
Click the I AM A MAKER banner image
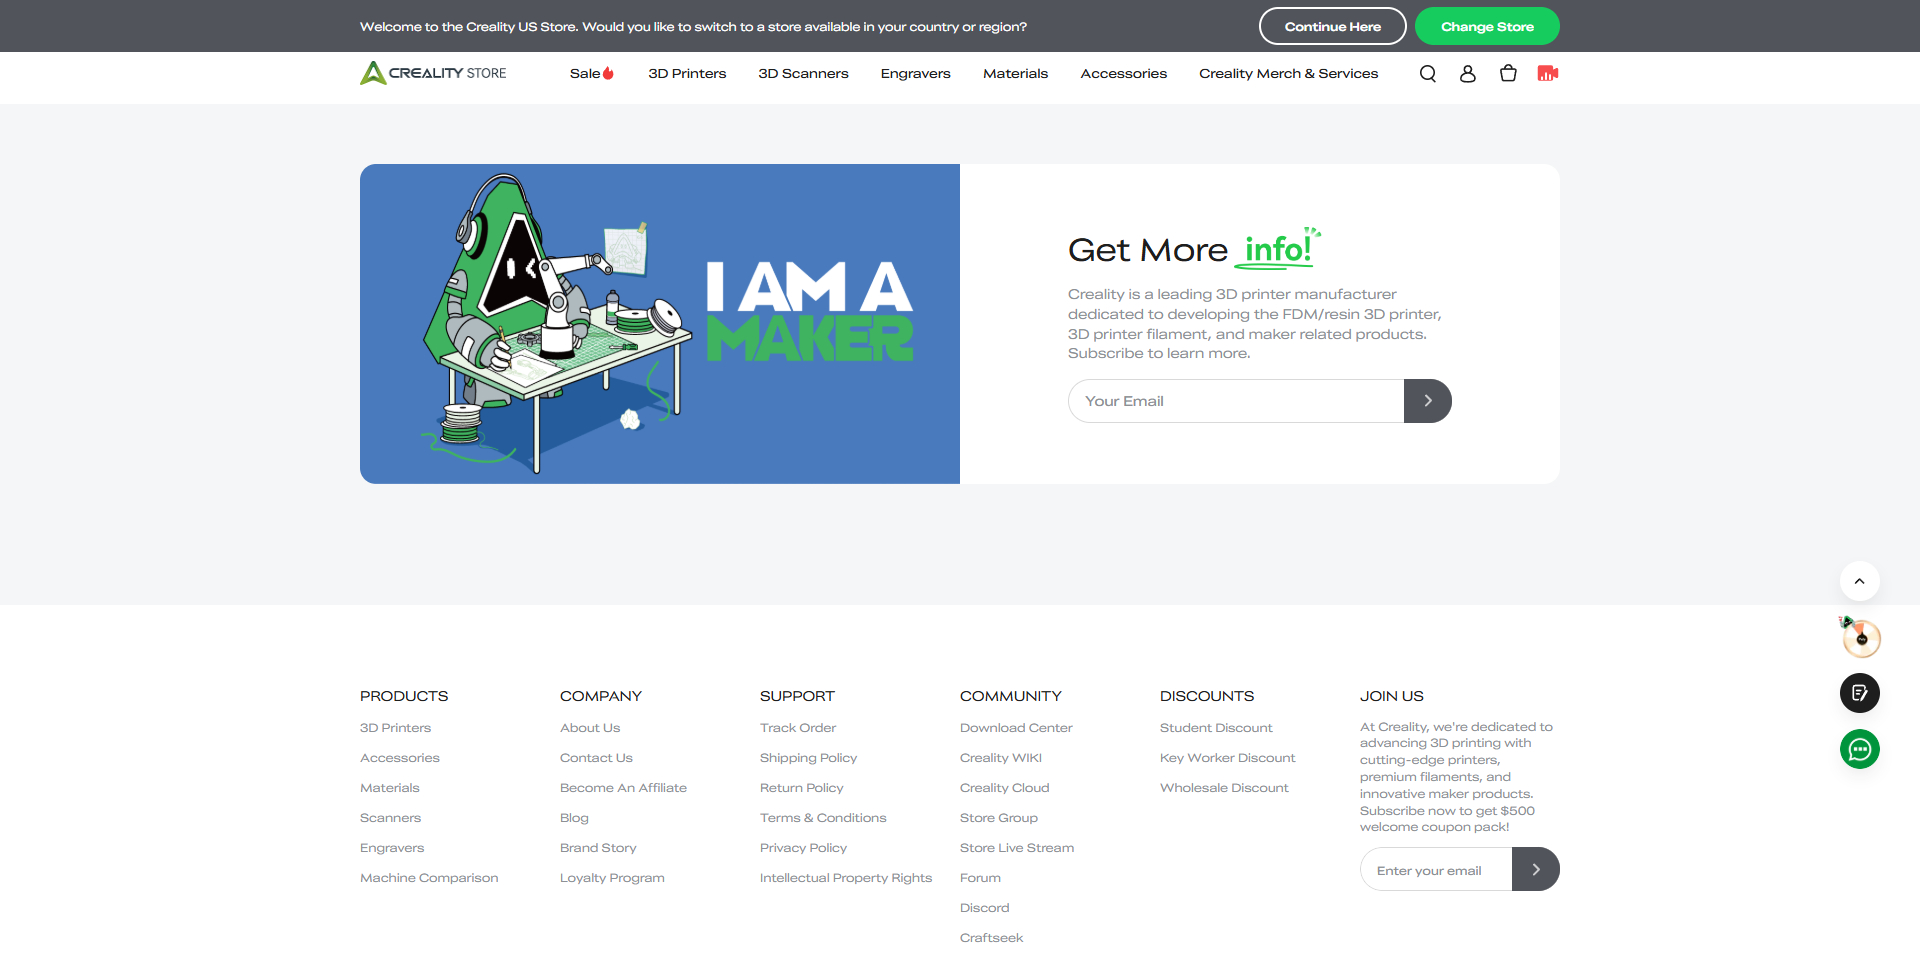(660, 324)
